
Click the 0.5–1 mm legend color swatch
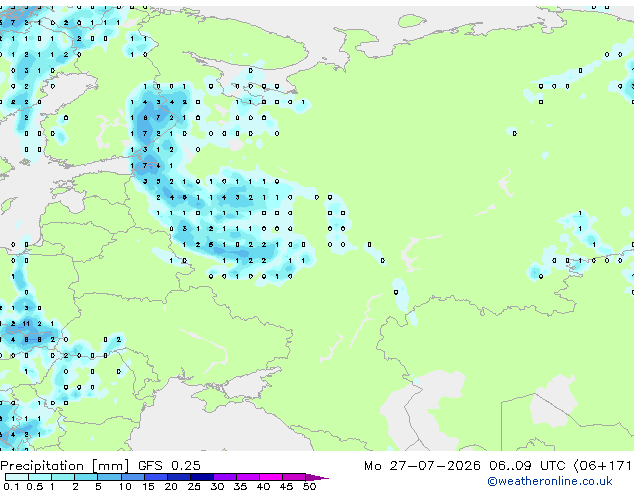tap(40, 477)
